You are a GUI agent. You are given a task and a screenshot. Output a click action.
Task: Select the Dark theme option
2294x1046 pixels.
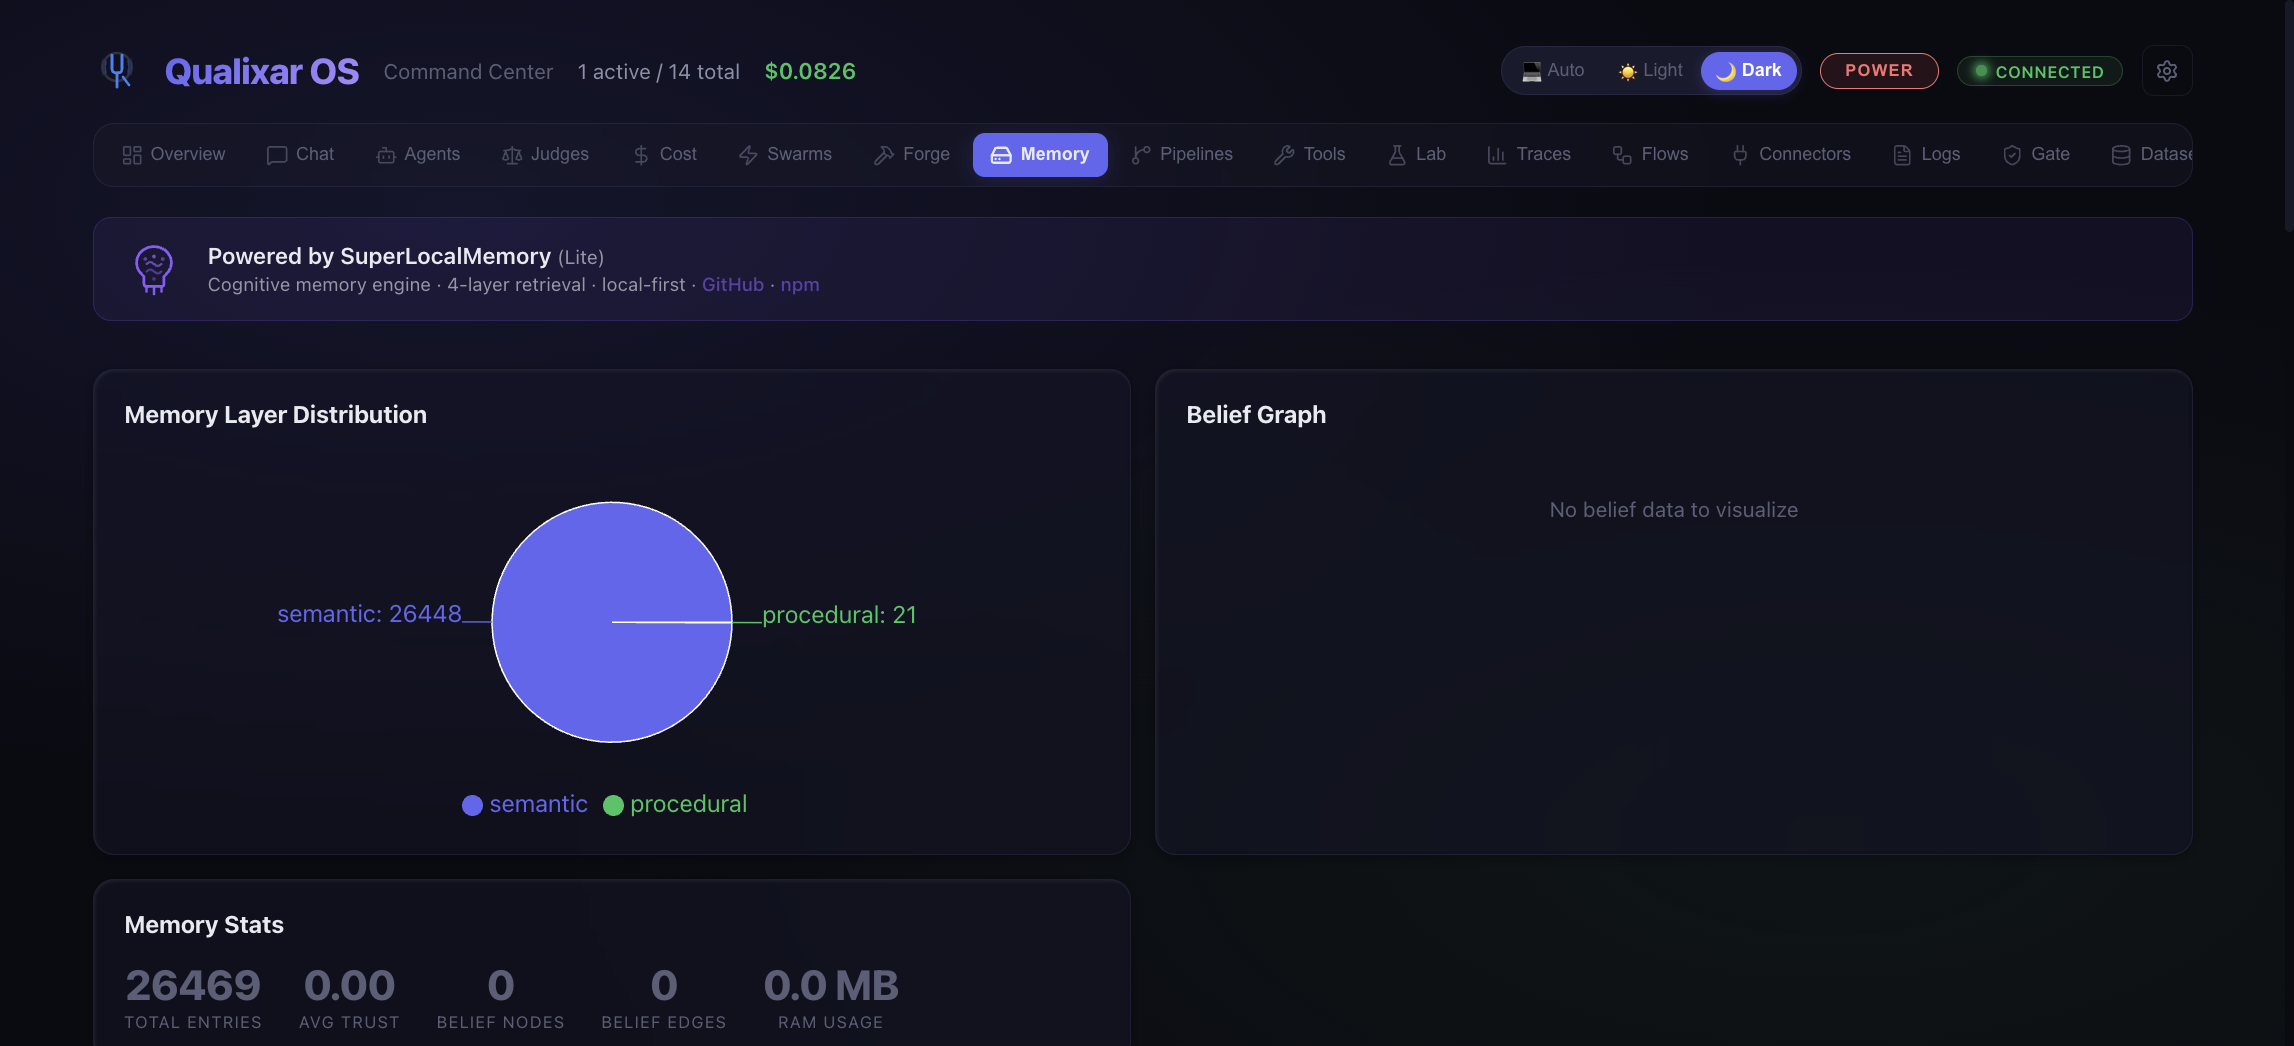[1748, 71]
